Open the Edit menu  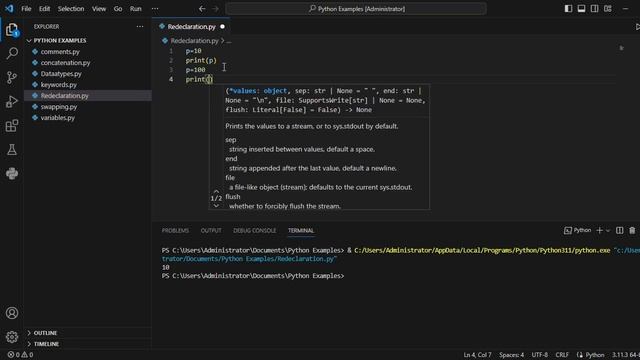[44, 9]
